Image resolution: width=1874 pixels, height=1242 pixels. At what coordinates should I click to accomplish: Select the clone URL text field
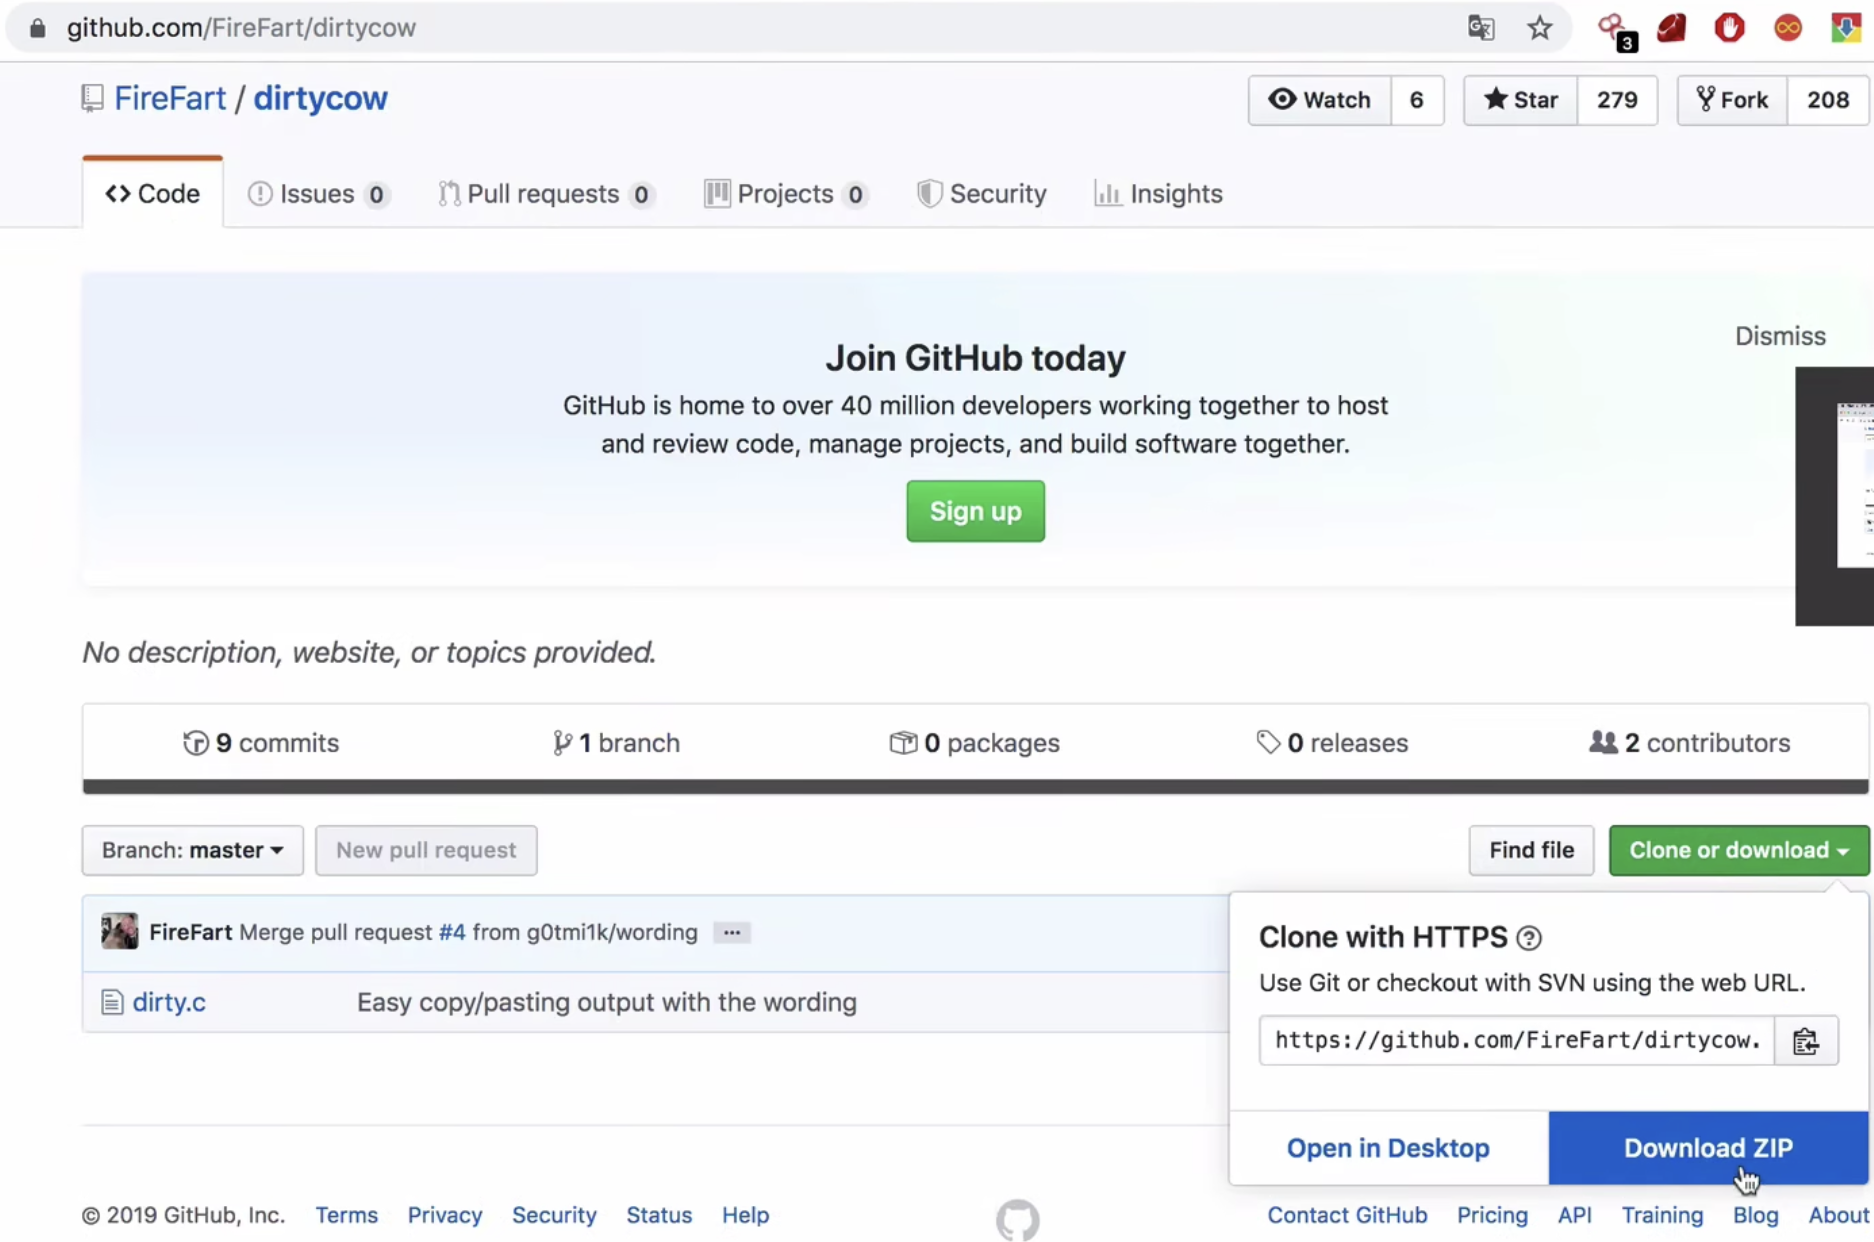pos(1516,1041)
